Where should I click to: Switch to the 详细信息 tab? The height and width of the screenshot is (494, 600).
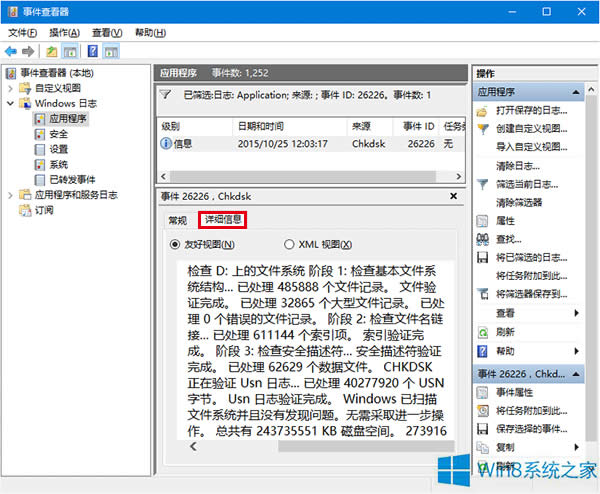pos(223,220)
